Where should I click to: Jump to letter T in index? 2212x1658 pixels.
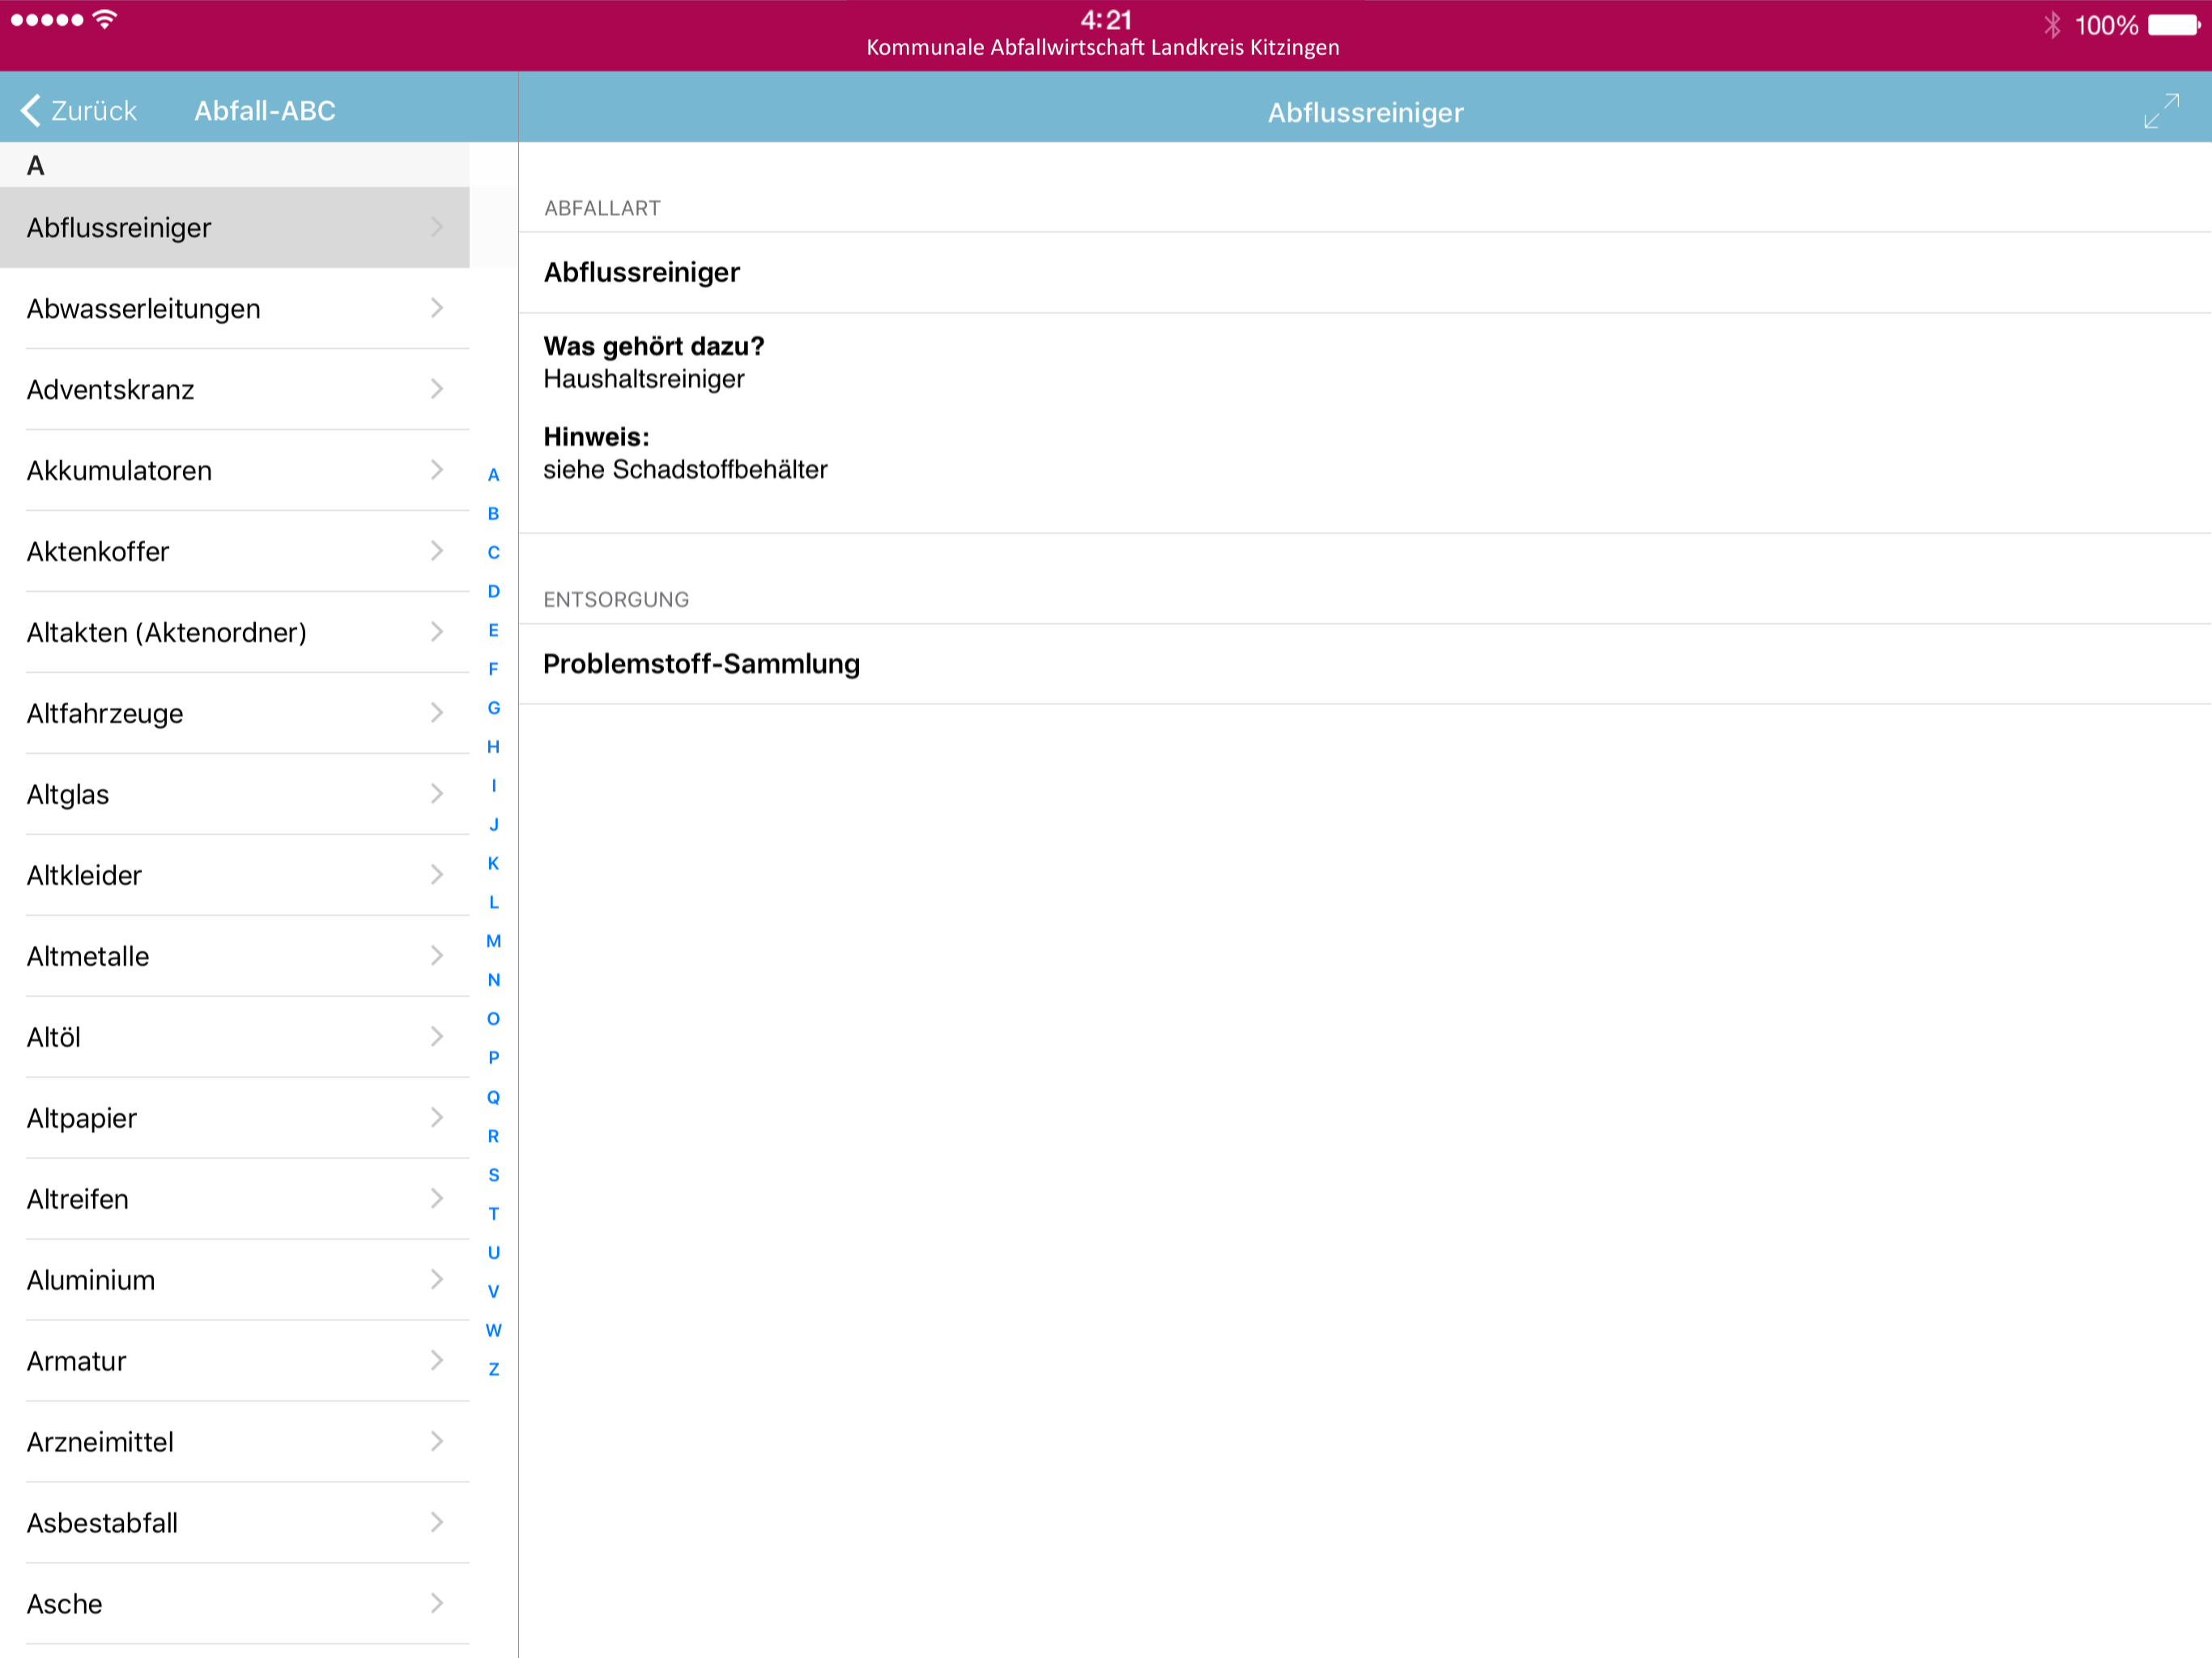coord(493,1215)
